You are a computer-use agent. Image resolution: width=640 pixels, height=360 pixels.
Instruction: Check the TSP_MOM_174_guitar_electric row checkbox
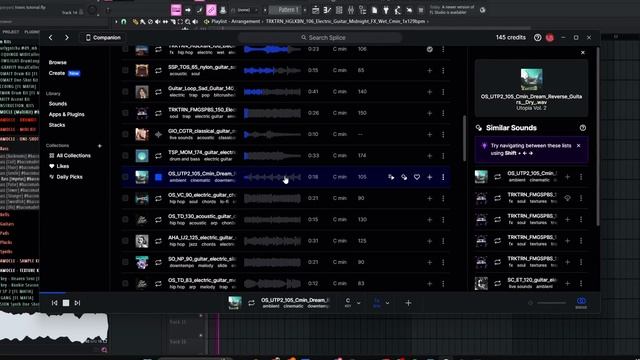coord(125,156)
